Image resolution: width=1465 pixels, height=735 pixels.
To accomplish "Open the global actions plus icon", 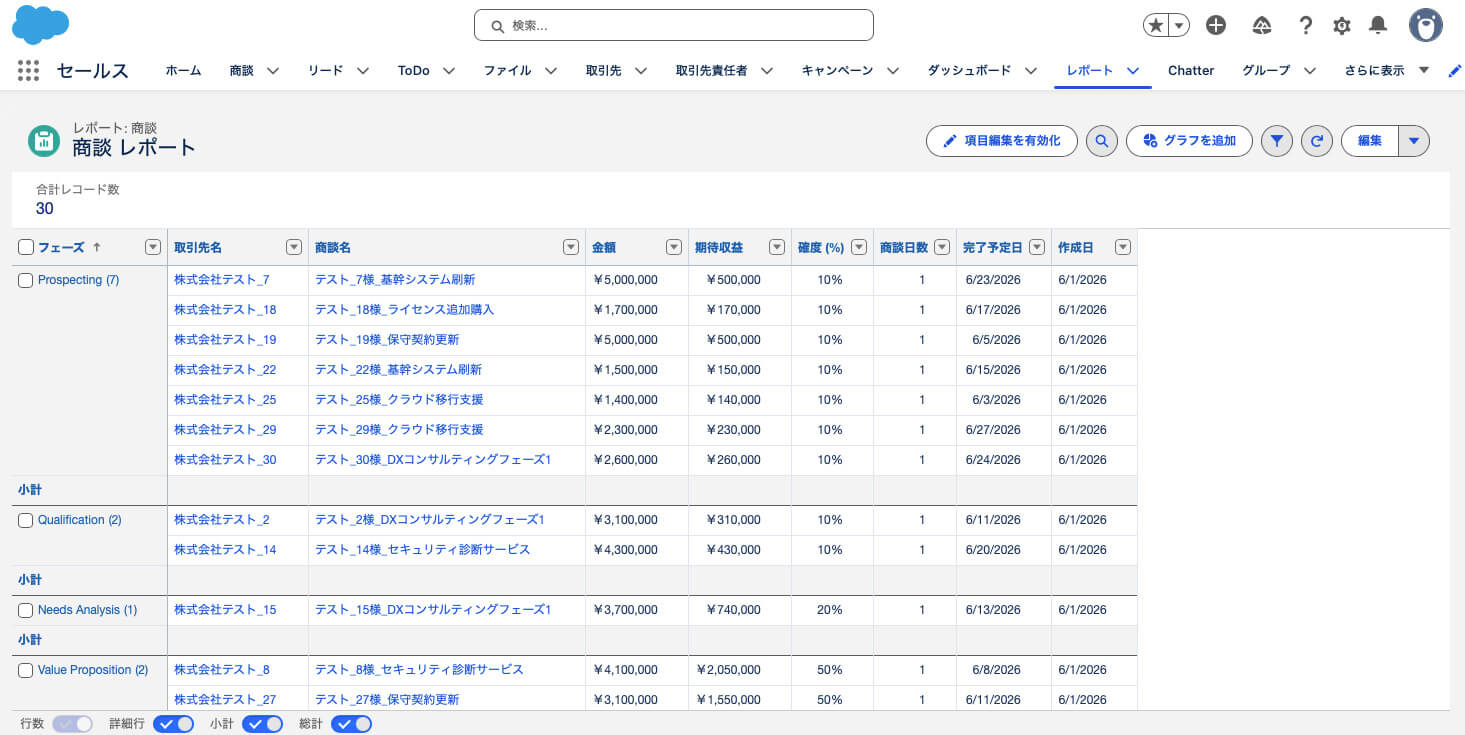I will pyautogui.click(x=1216, y=26).
